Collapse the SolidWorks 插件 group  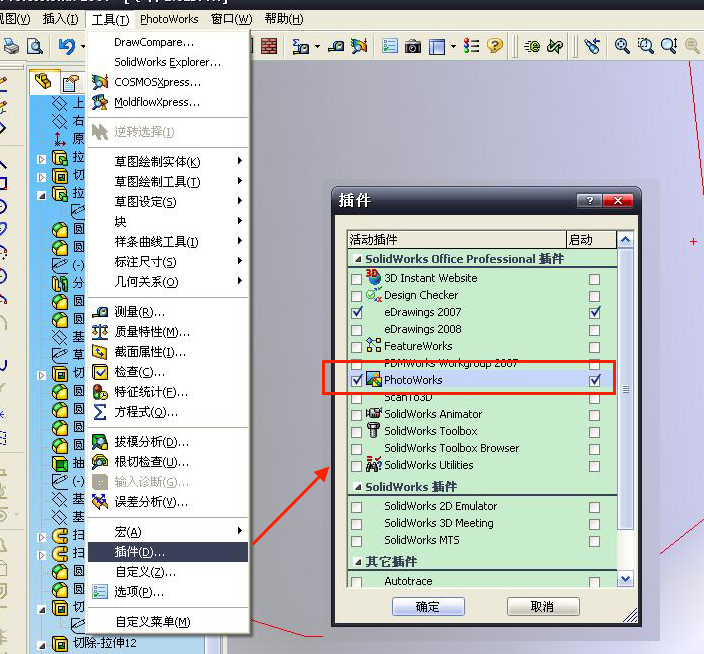[358, 487]
